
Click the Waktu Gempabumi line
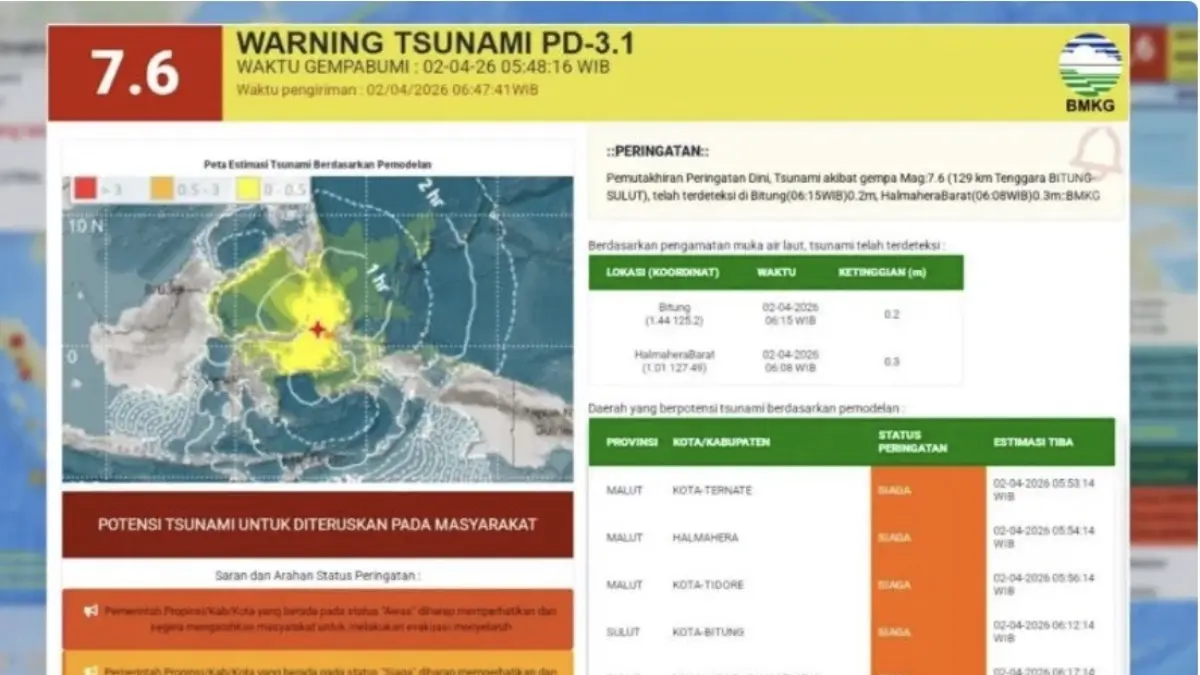(423, 68)
